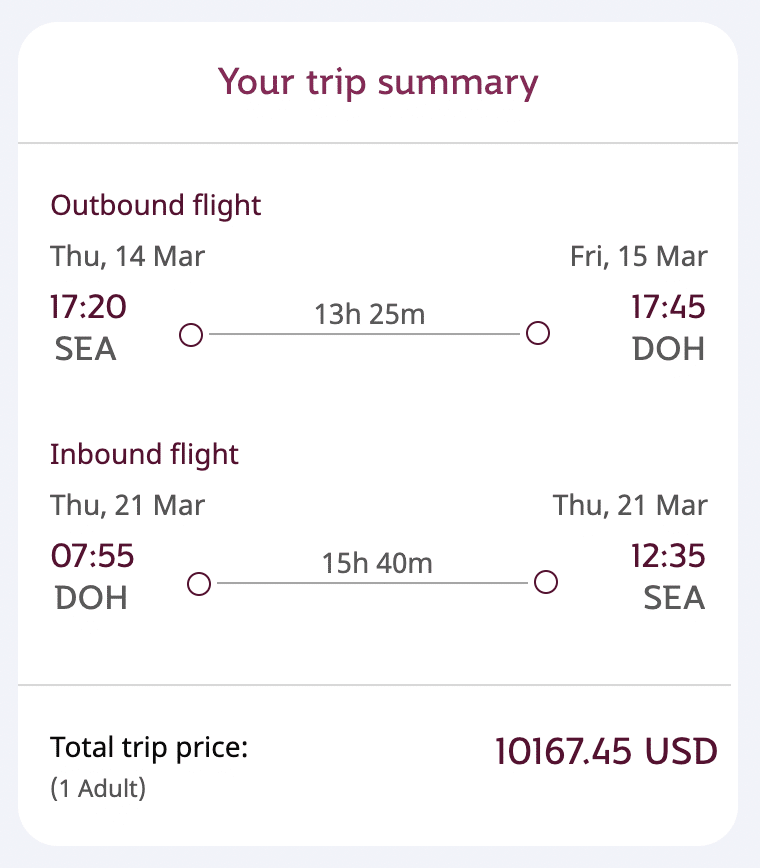
Task: Click the inbound 12:35 arrival time
Action: 668,556
